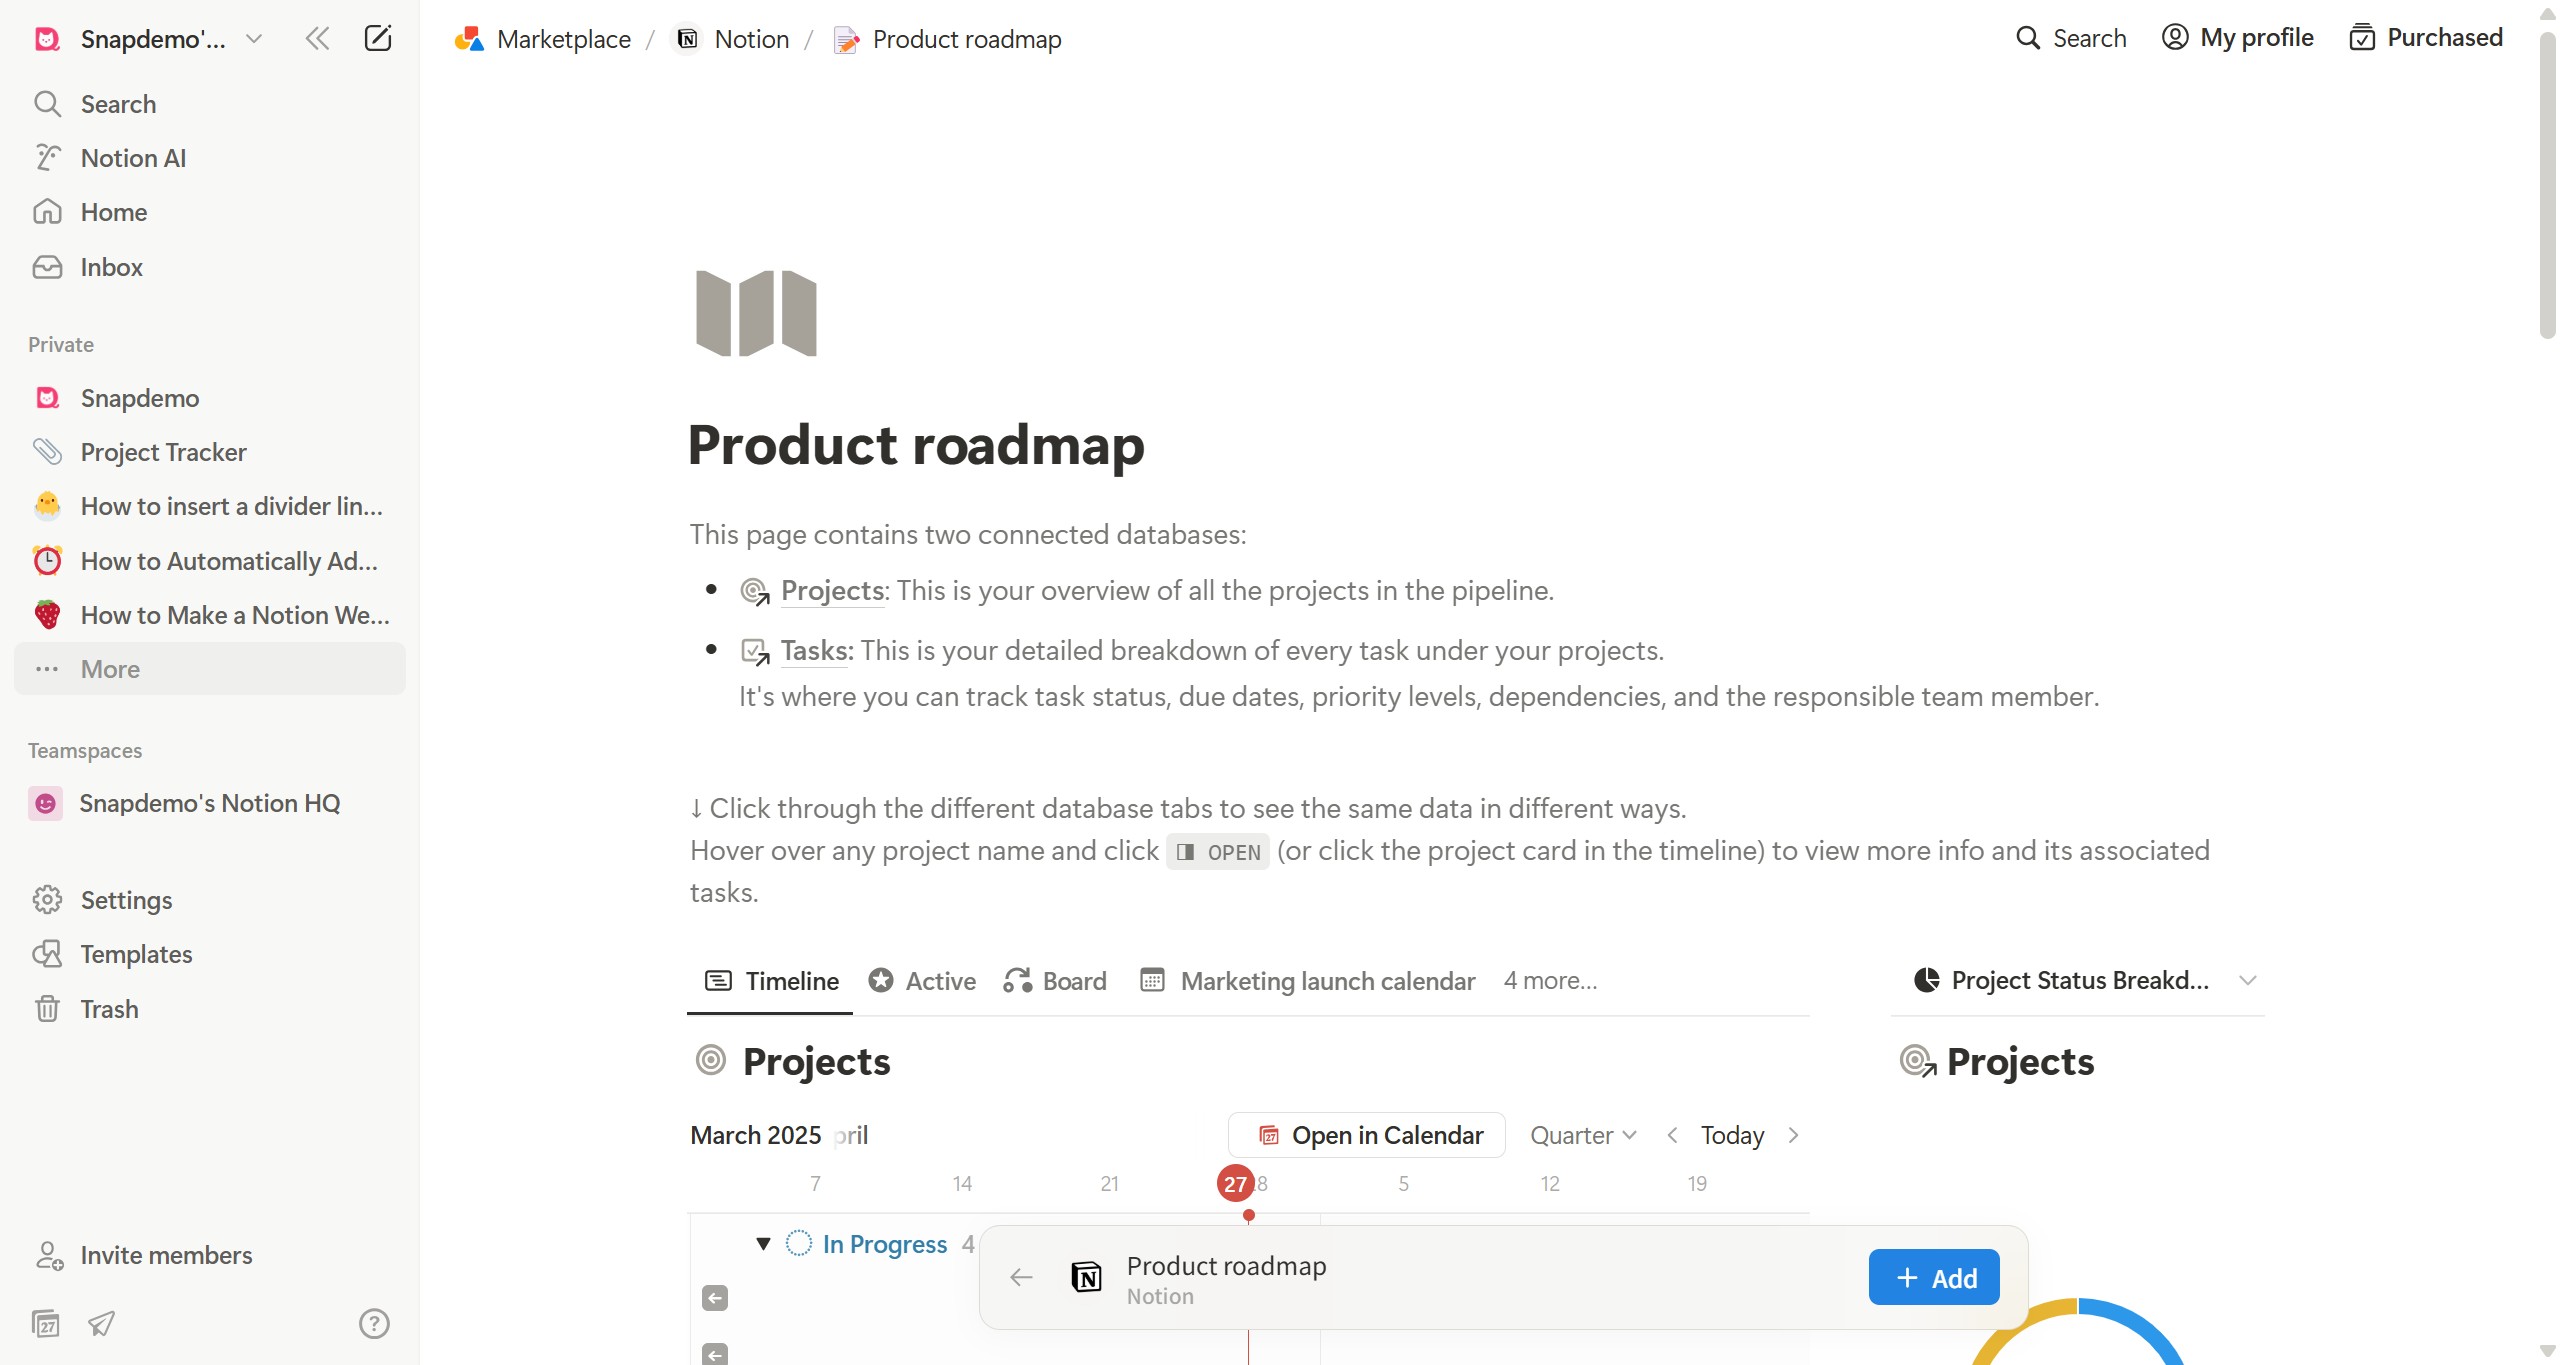Go to previous timeline period
The width and height of the screenshot is (2561, 1365).
point(1672,1135)
